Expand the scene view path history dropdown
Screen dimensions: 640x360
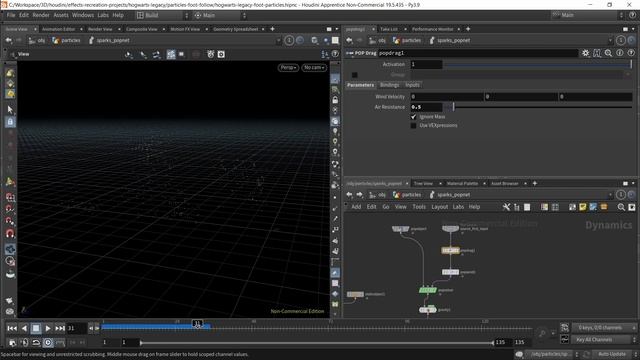point(278,40)
